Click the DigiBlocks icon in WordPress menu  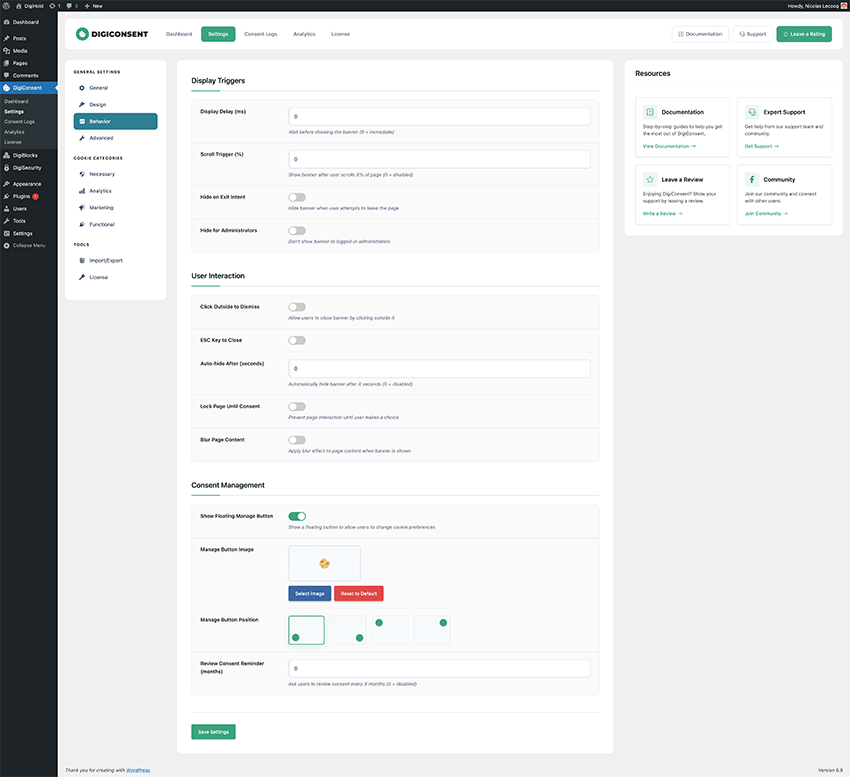click(x=7, y=155)
